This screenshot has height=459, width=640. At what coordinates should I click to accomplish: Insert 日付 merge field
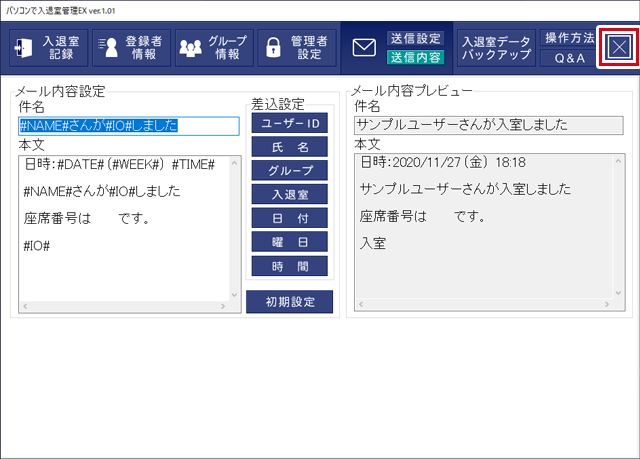pos(290,218)
